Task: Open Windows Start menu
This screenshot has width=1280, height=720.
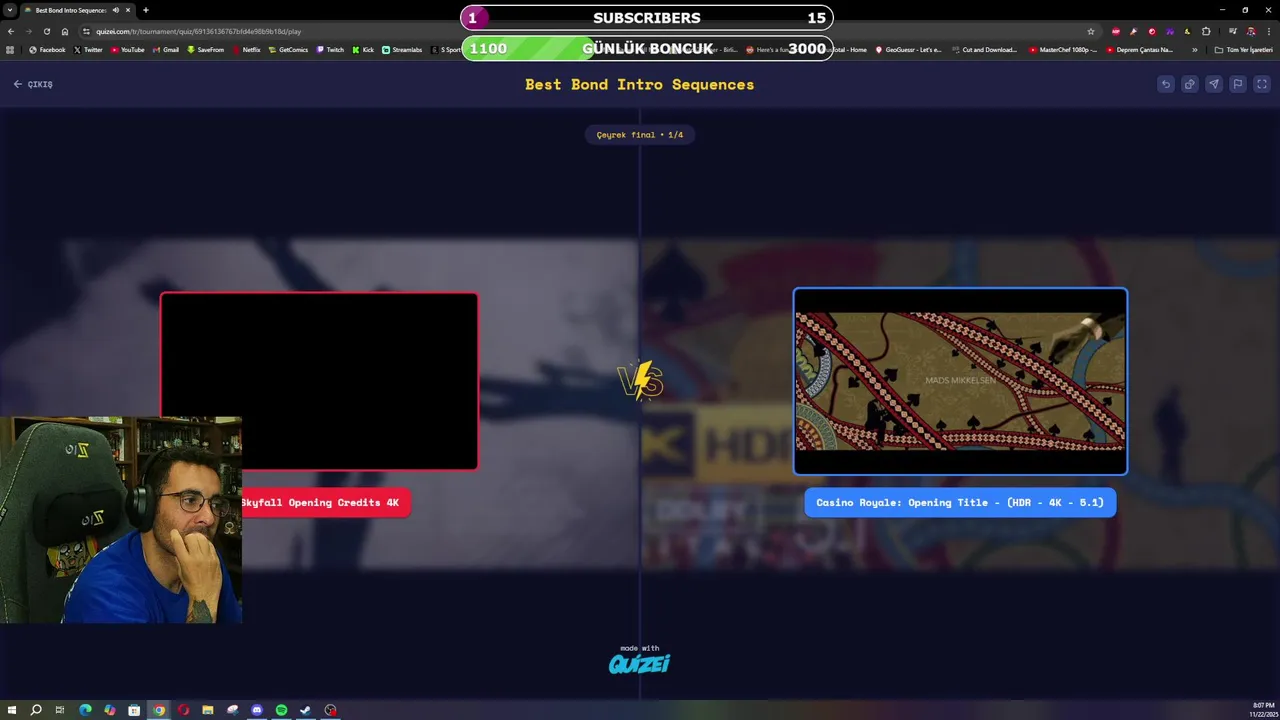Action: pos(11,710)
